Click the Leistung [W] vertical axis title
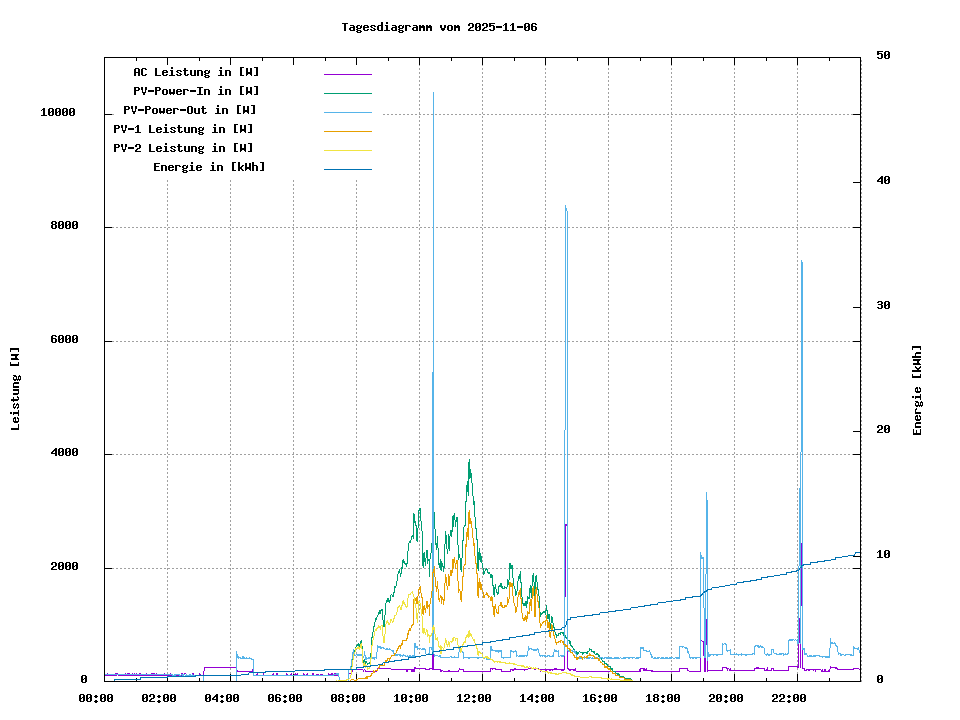Viewport: 960px width, 720px height. [15, 389]
